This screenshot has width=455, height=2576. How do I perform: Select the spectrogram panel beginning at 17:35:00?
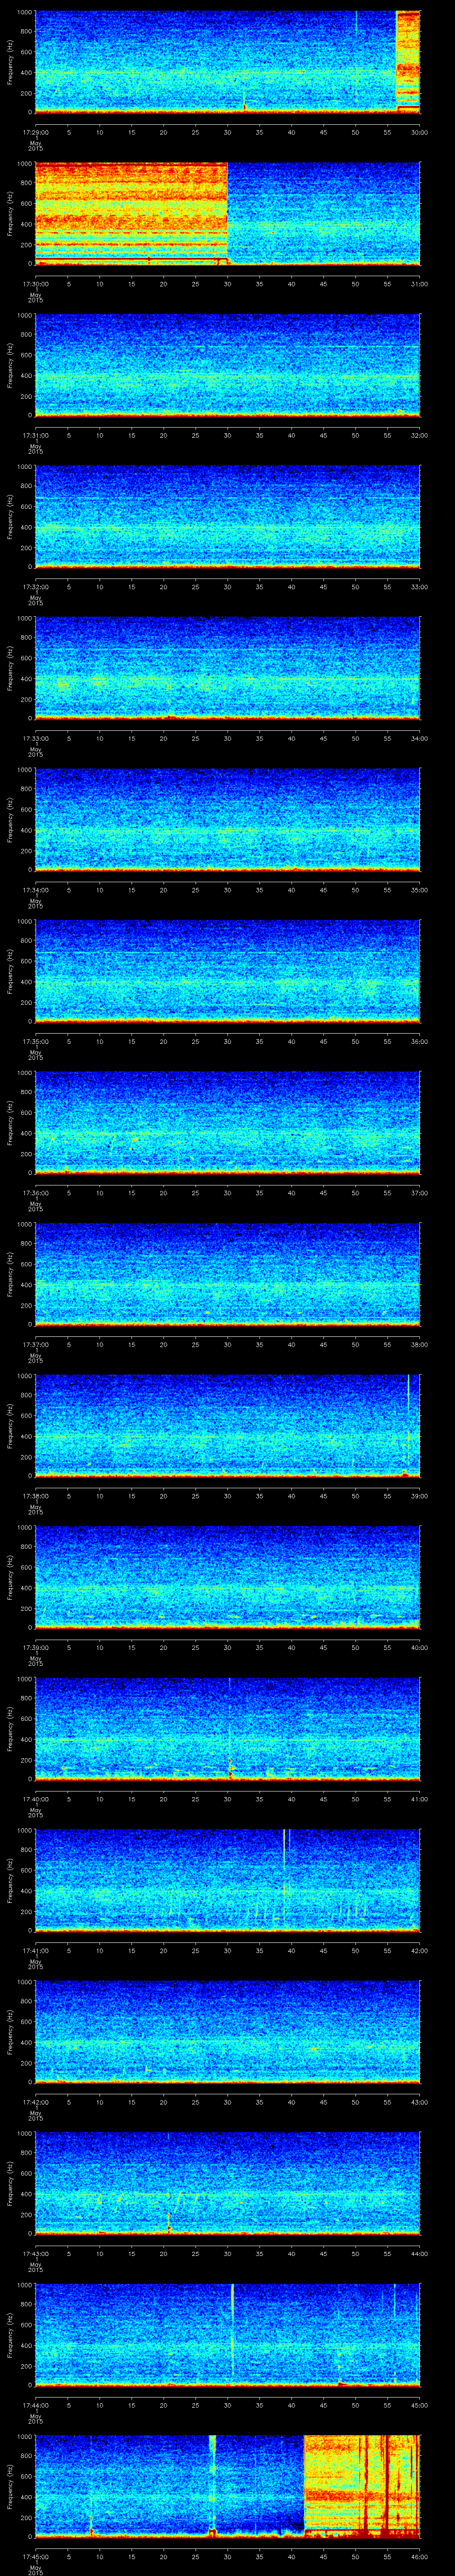(227, 971)
